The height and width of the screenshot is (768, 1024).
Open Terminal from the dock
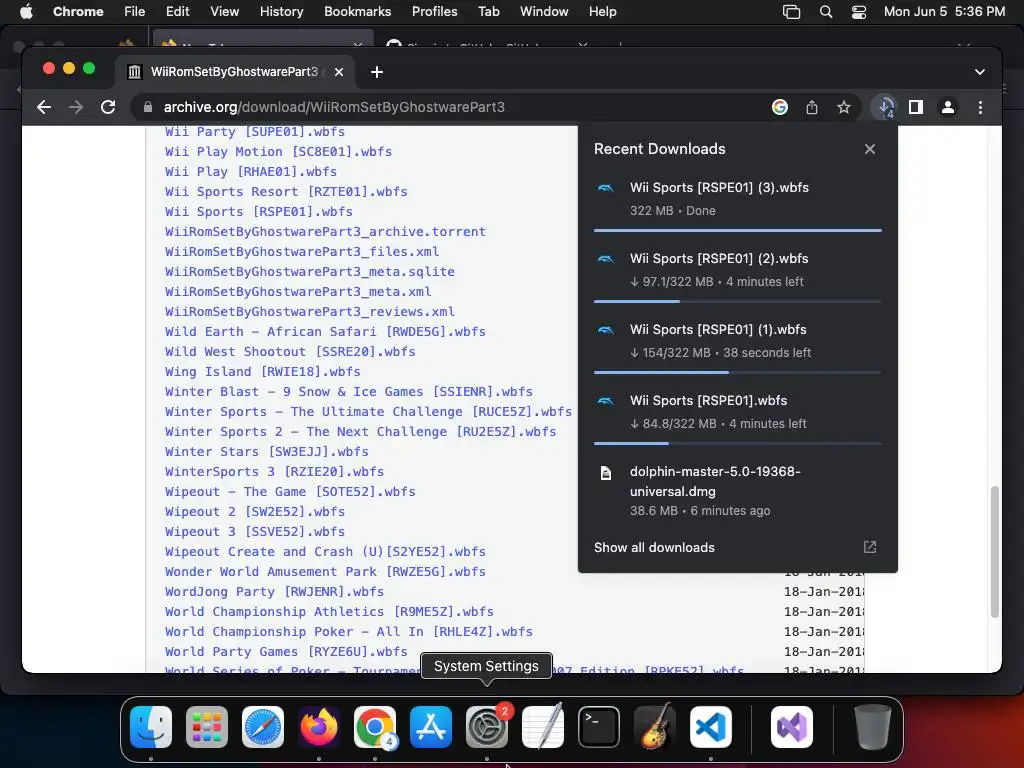[x=599, y=727]
